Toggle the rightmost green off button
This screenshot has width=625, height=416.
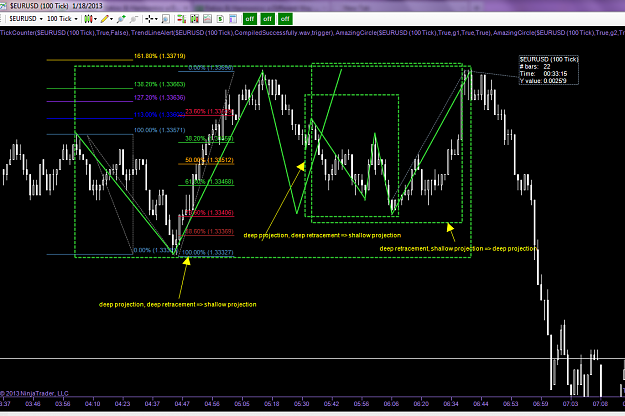[285, 19]
